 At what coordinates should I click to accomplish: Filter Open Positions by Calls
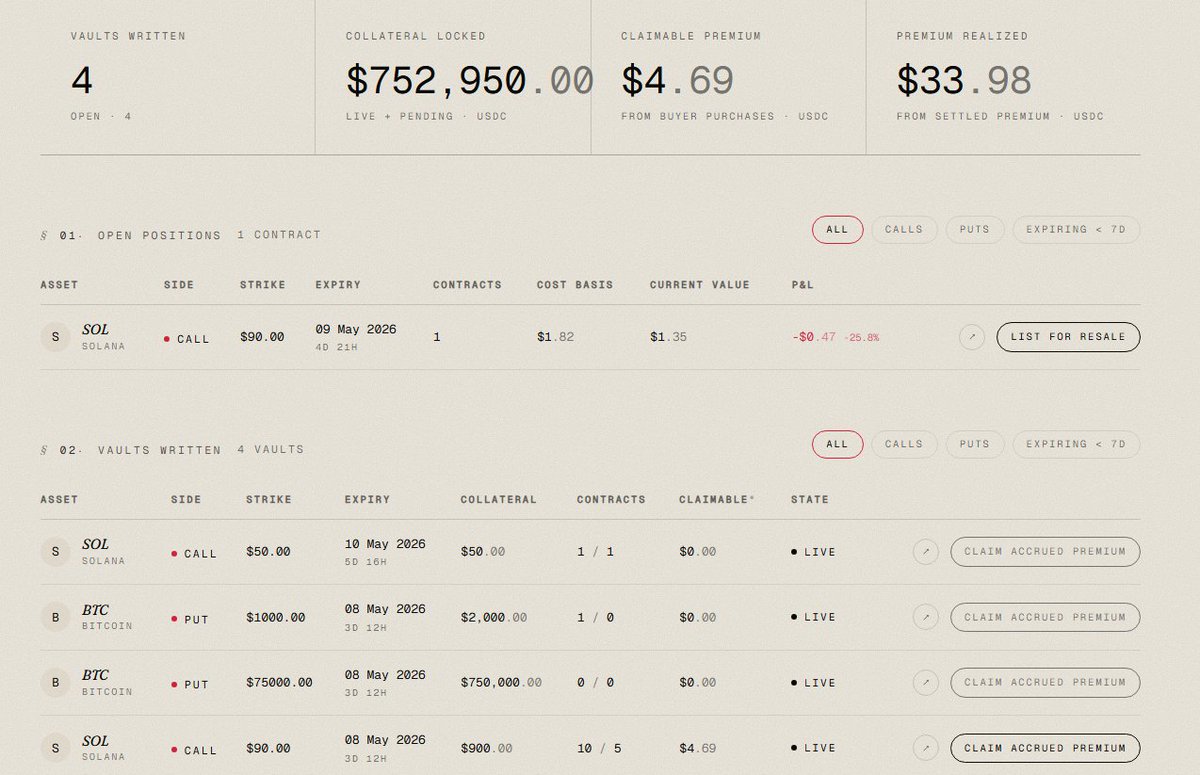tap(904, 230)
